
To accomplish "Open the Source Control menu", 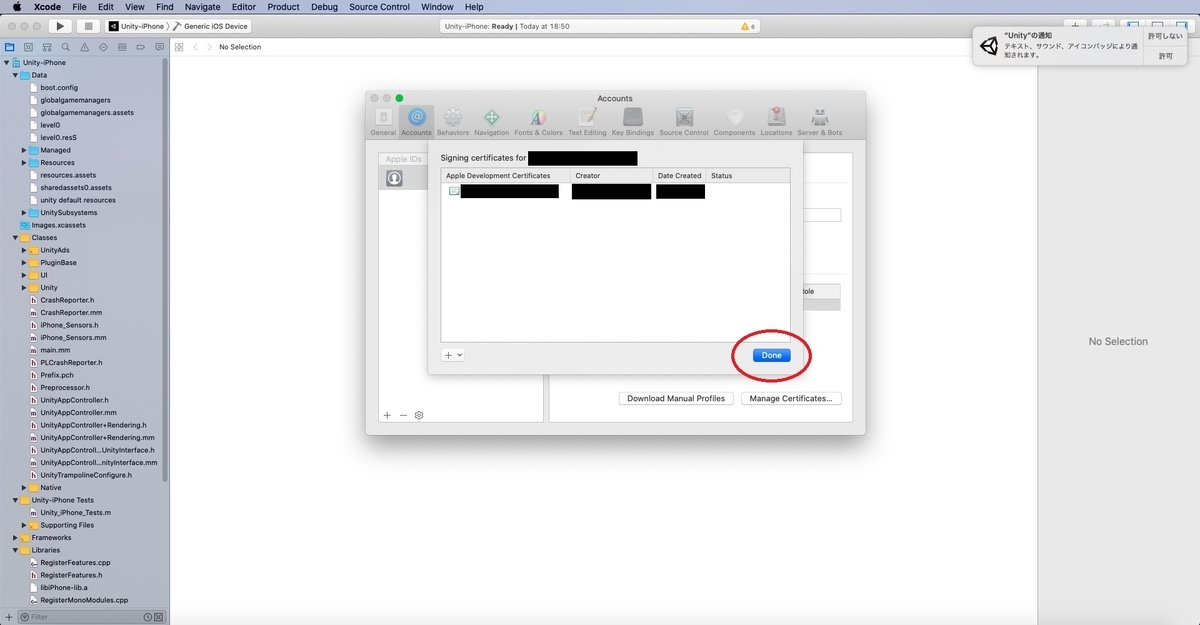I will point(379,7).
